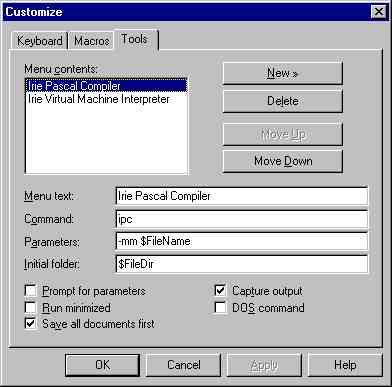
Task: Select Irie Pascal Compiler in menu contents
Action: (x=106, y=86)
